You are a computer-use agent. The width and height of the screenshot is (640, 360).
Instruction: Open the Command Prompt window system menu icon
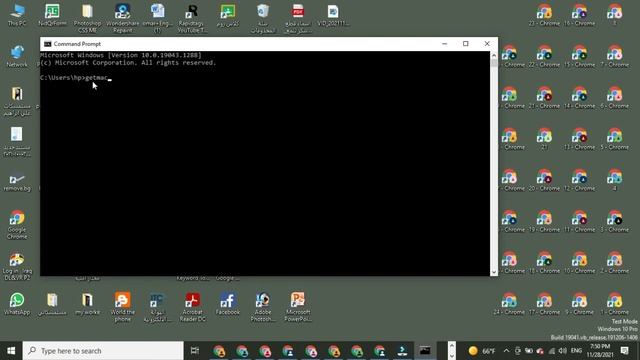[48, 44]
